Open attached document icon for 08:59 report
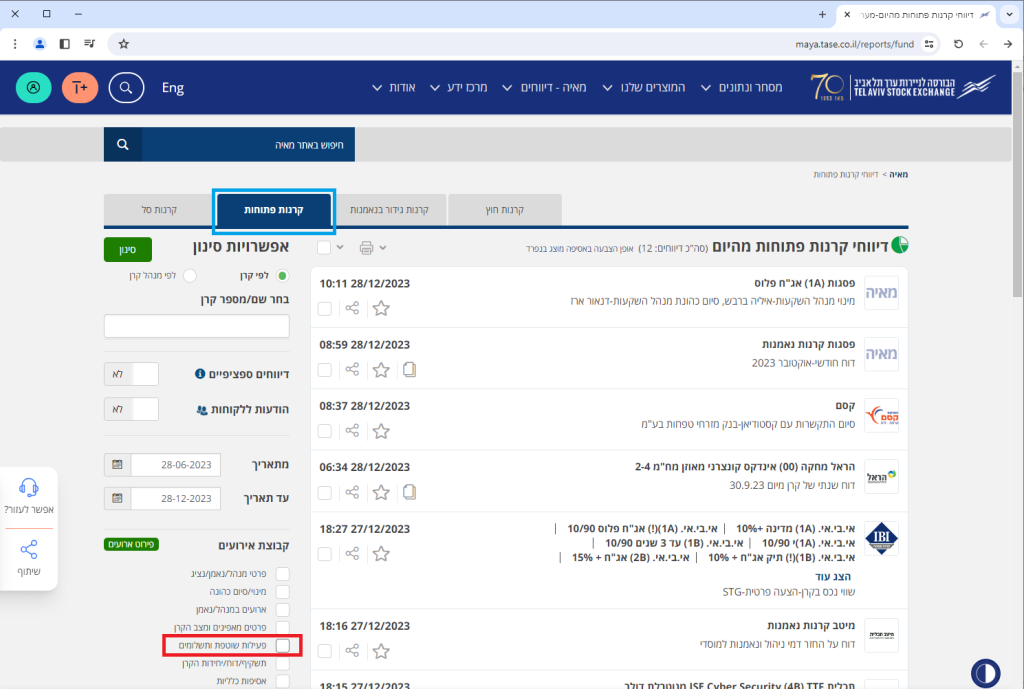This screenshot has height=689, width=1024. point(409,370)
